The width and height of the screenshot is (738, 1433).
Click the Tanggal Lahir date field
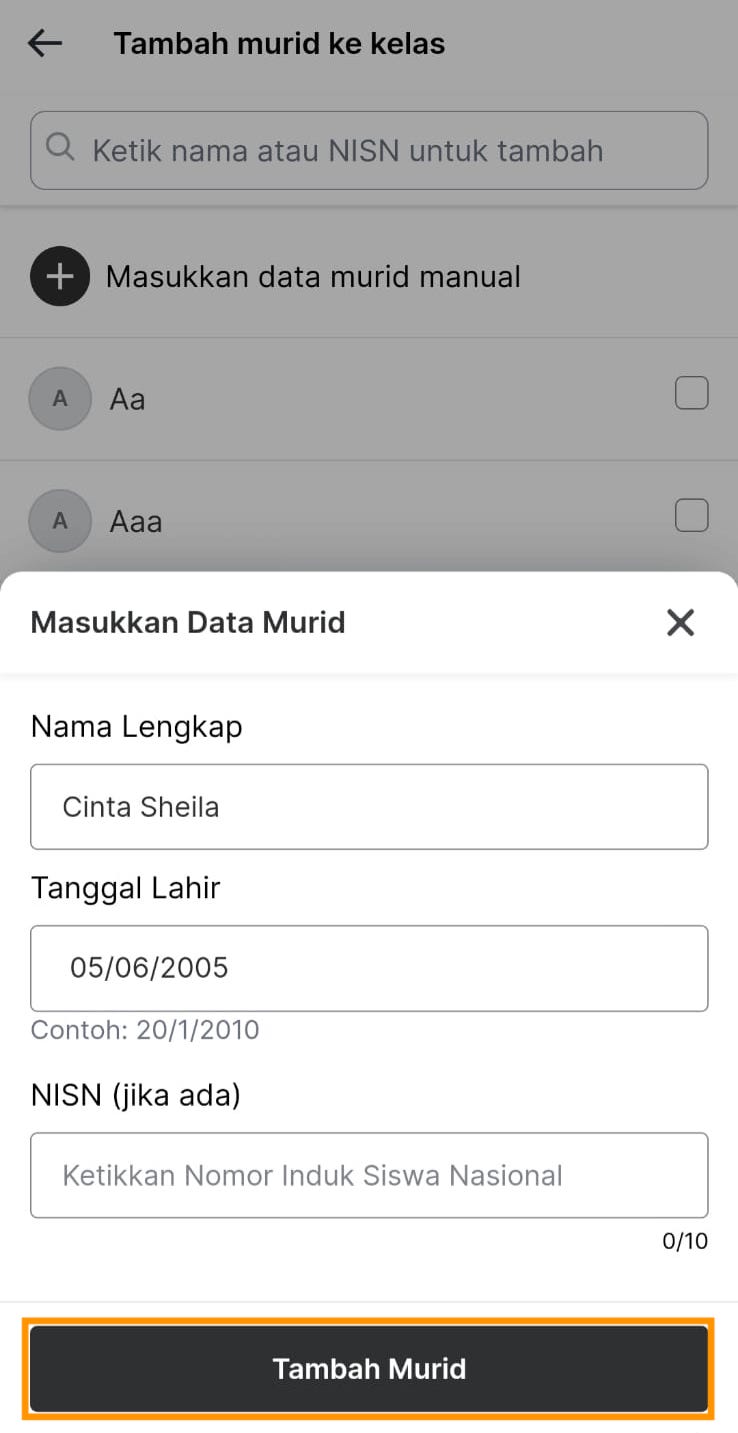(x=369, y=968)
